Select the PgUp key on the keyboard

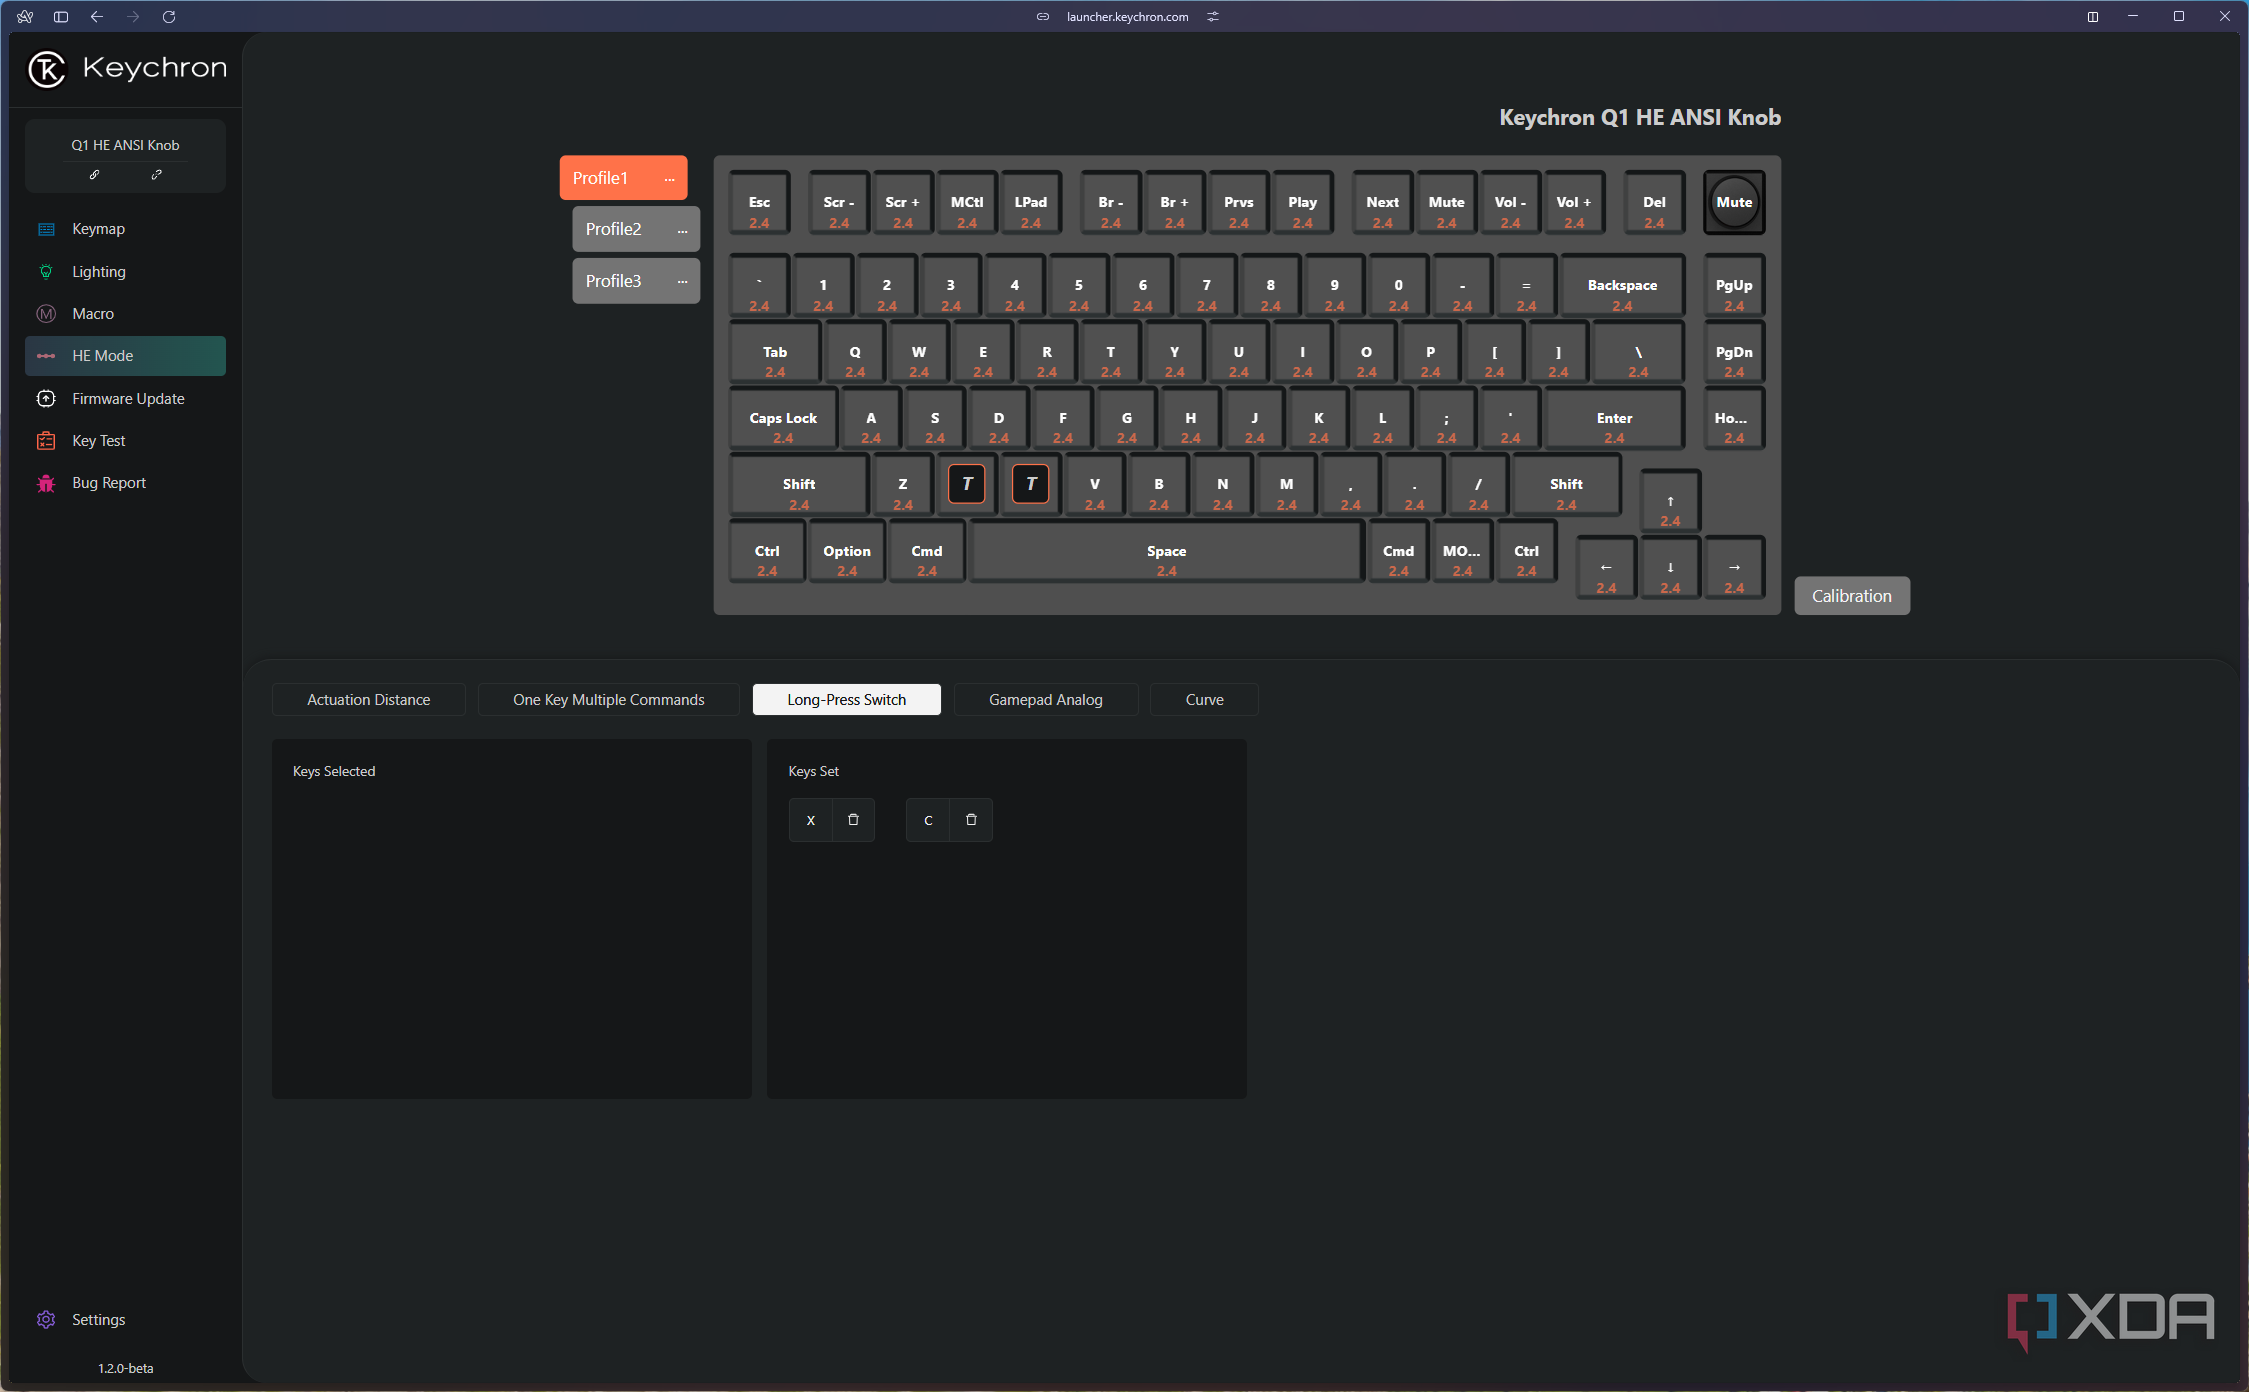(1734, 287)
